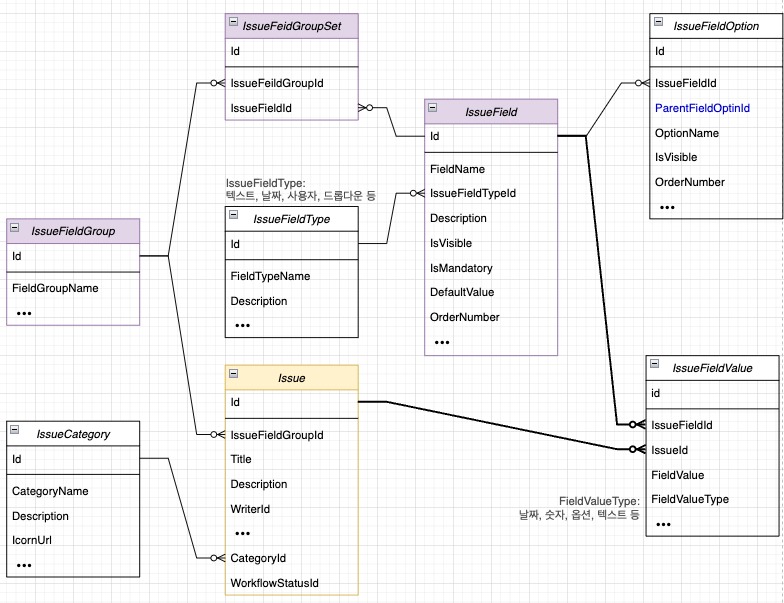Collapse the IssueFieldOption table
The image size is (784, 603).
click(658, 22)
